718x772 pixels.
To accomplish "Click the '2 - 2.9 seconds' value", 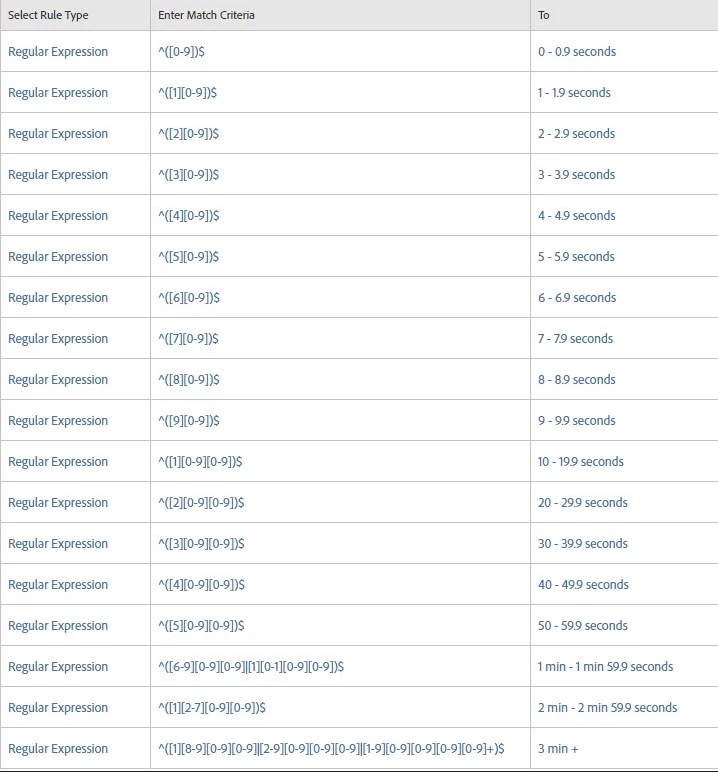I will (576, 133).
